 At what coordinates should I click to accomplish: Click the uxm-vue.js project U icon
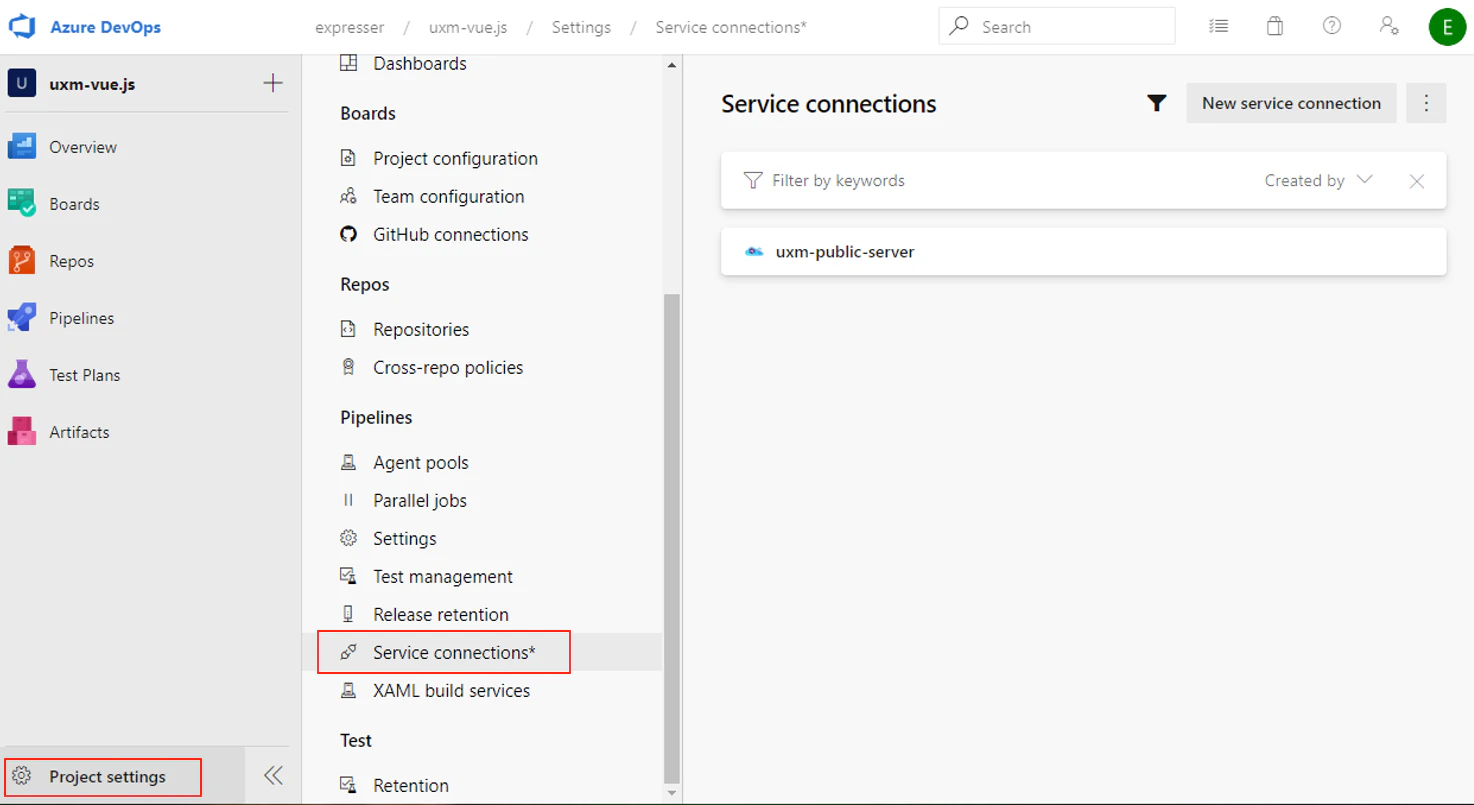tap(22, 84)
